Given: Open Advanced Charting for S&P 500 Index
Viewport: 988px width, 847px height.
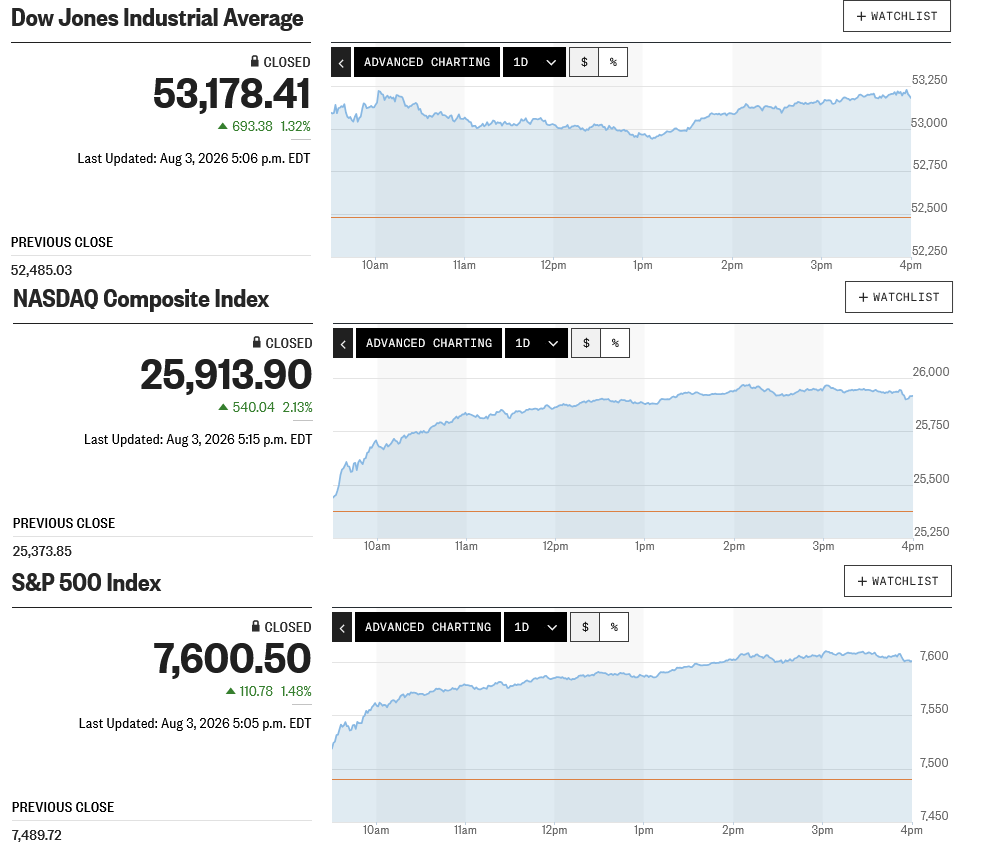Looking at the screenshot, I should pyautogui.click(x=428, y=627).
